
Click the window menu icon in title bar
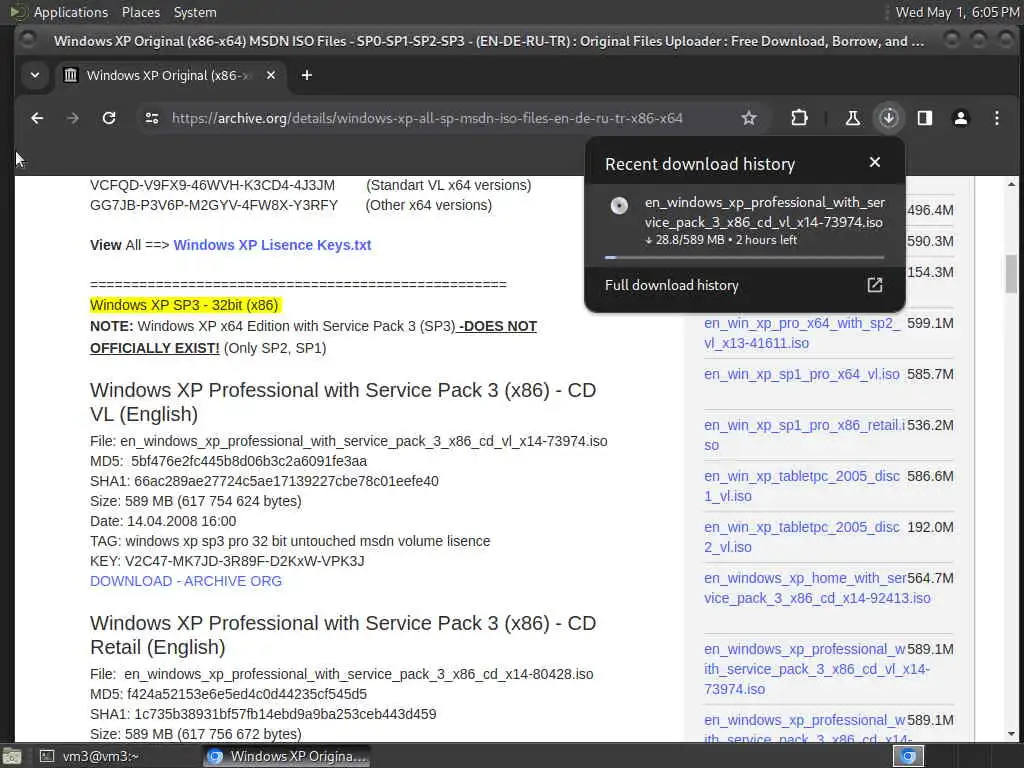(x=28, y=40)
